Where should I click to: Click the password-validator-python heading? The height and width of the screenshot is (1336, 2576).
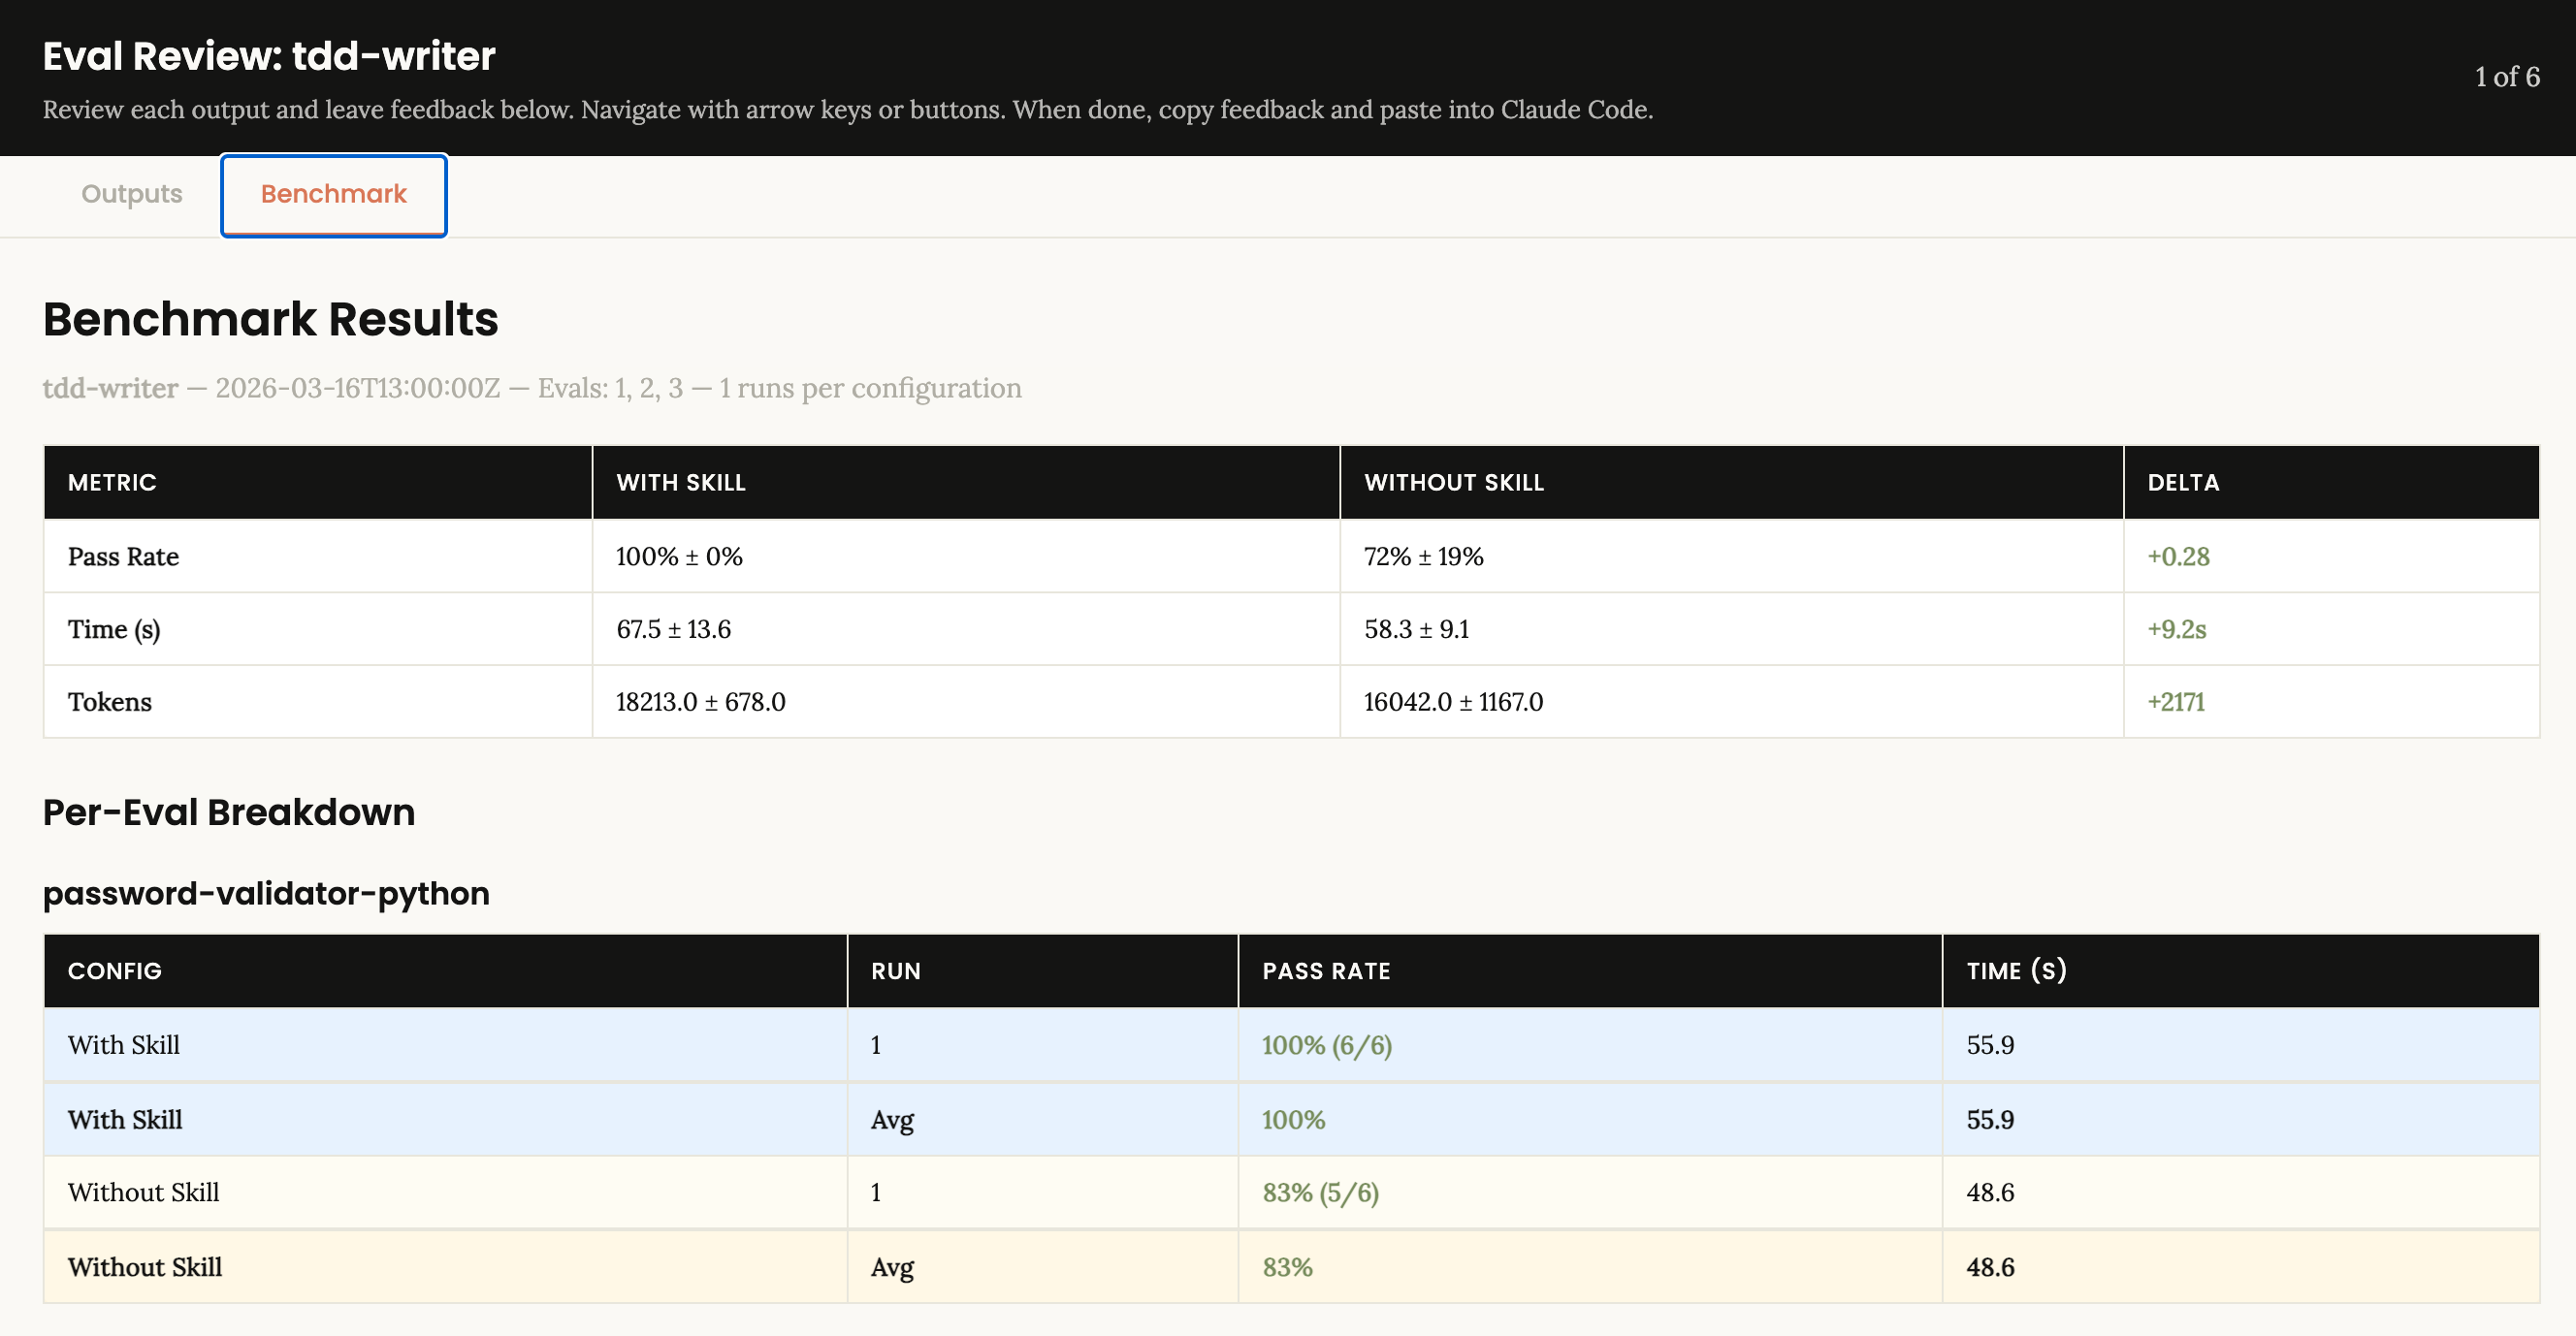pos(266,893)
